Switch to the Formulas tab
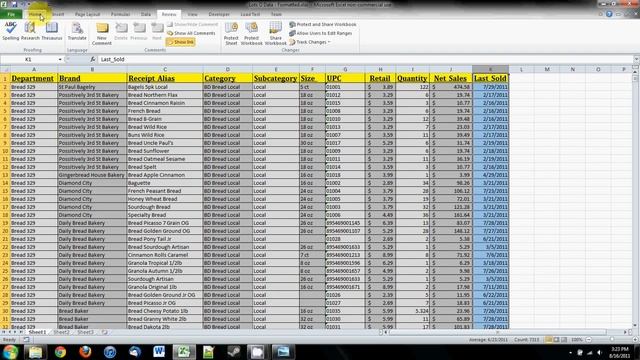The height and width of the screenshot is (360, 640). point(120,14)
